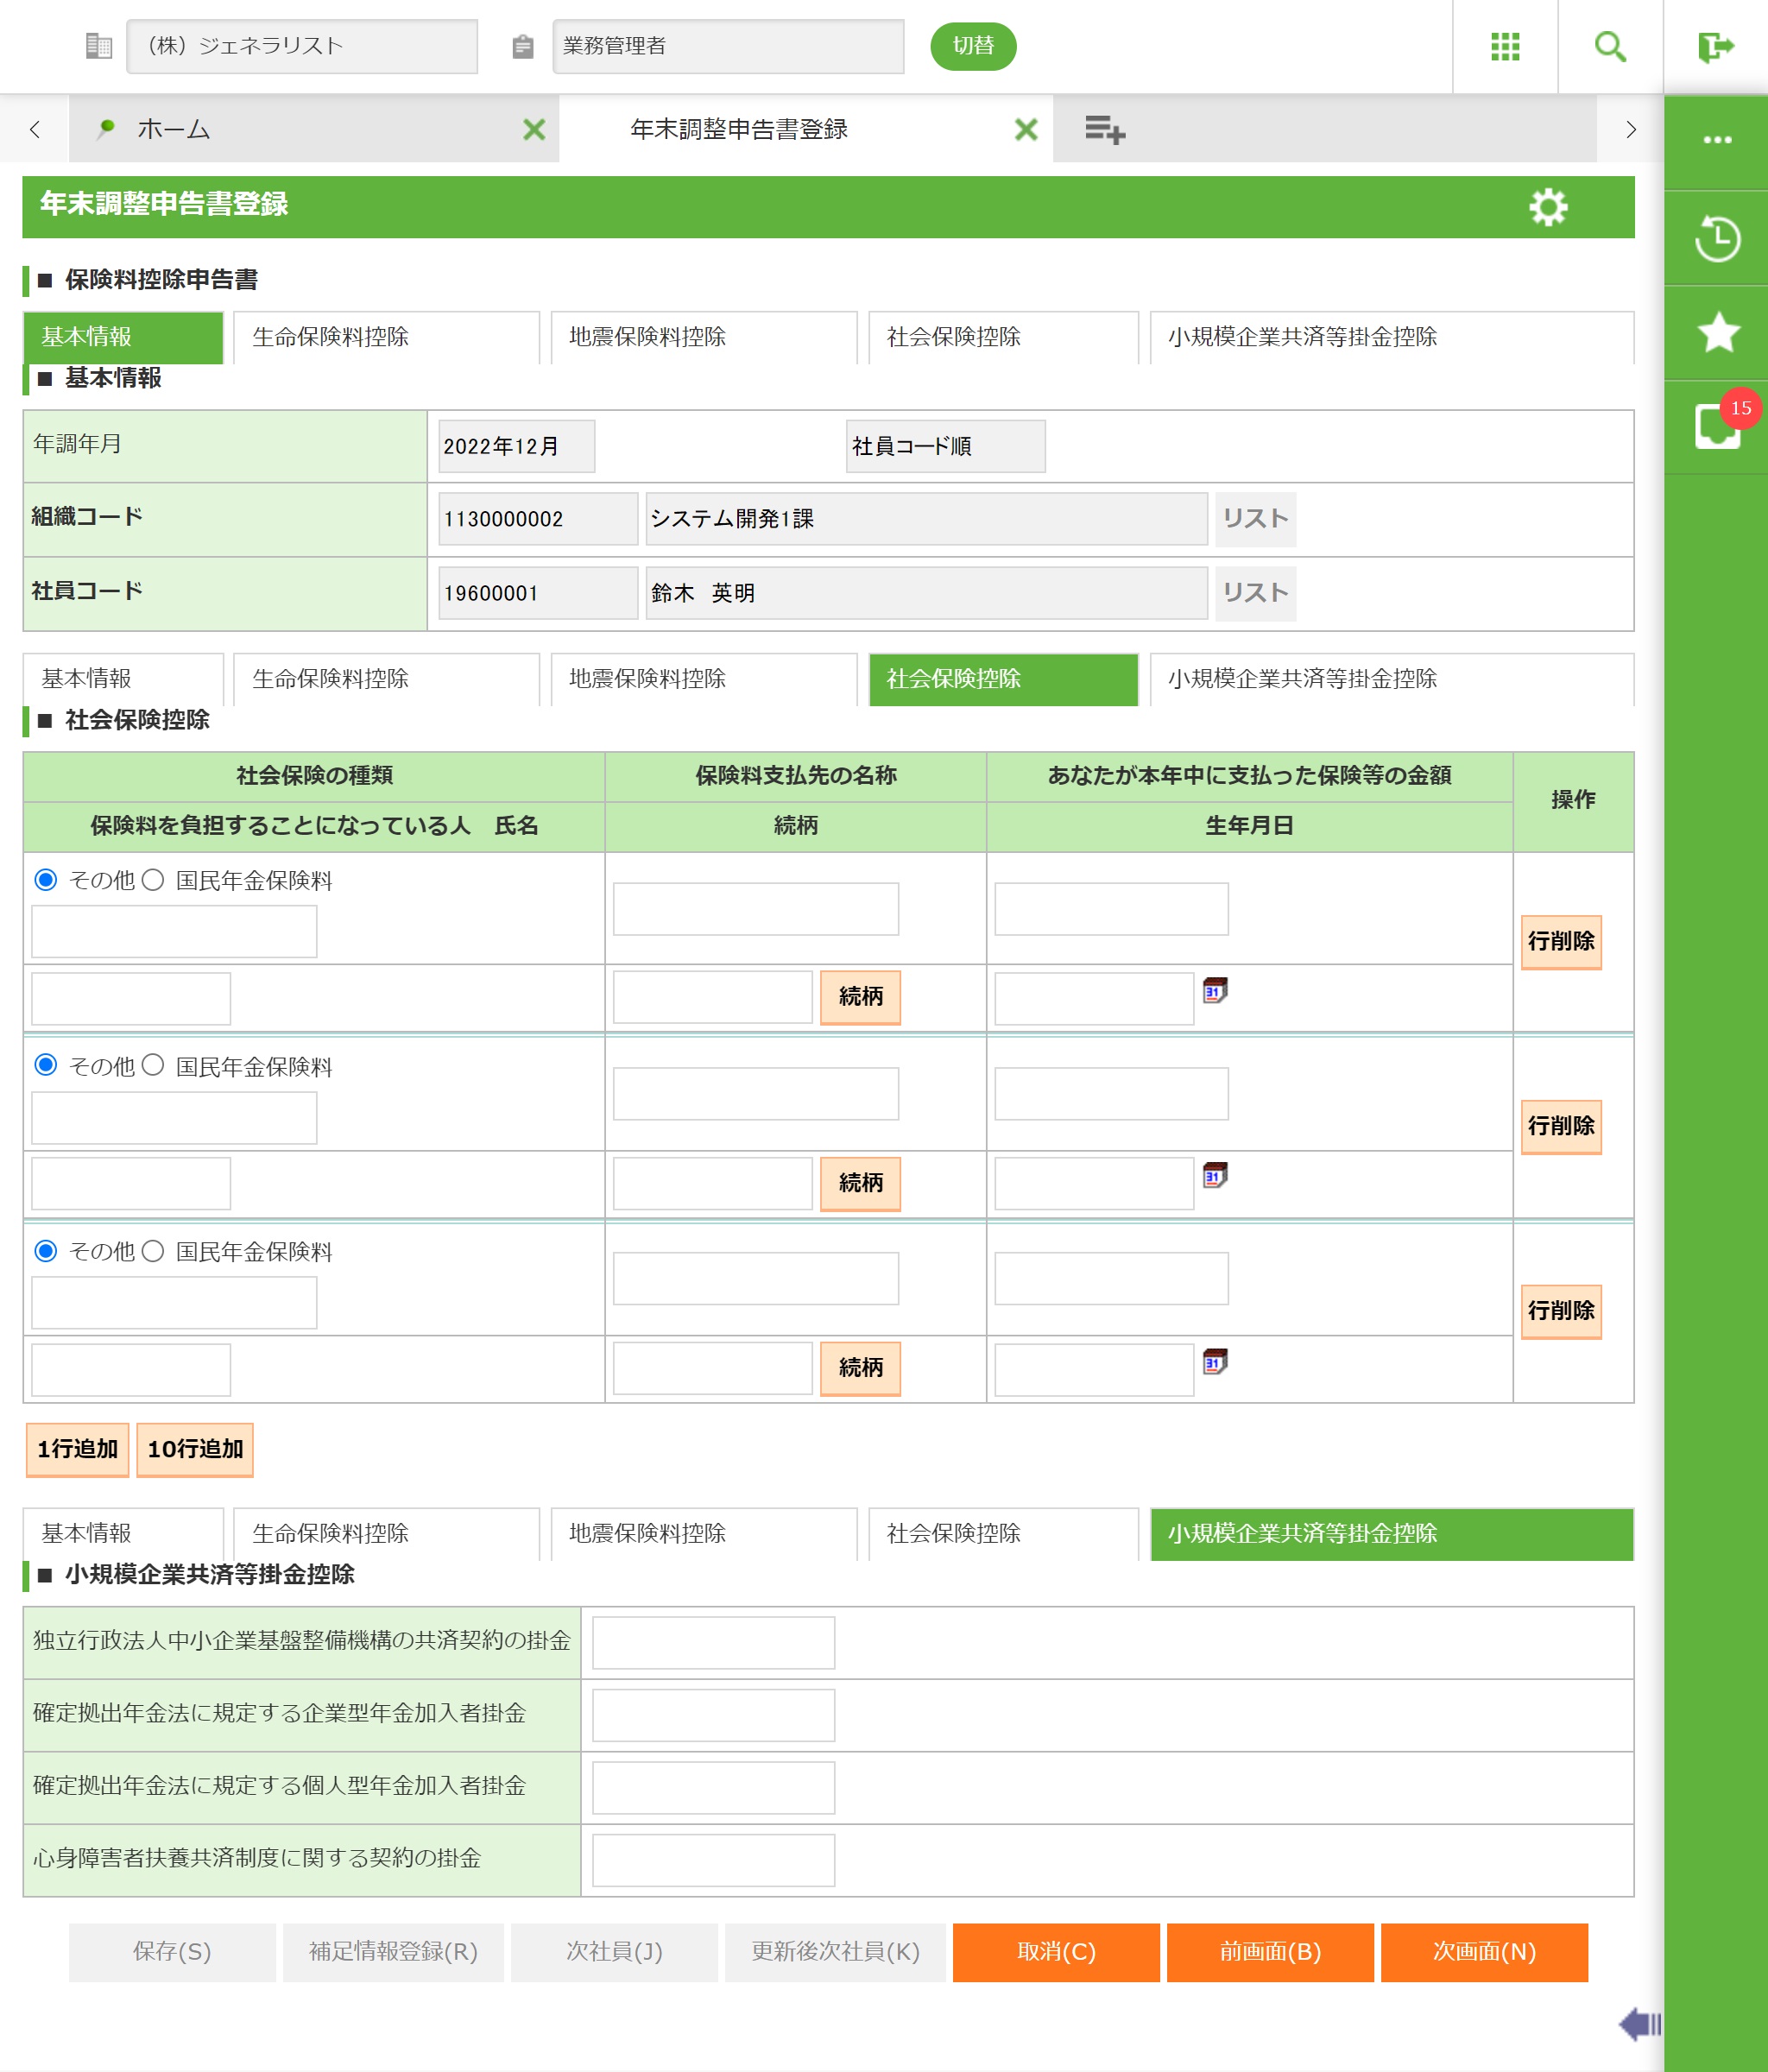Image resolution: width=1768 pixels, height=2072 pixels.
Task: Open notifications icon with 15 badge
Action: pyautogui.click(x=1716, y=426)
